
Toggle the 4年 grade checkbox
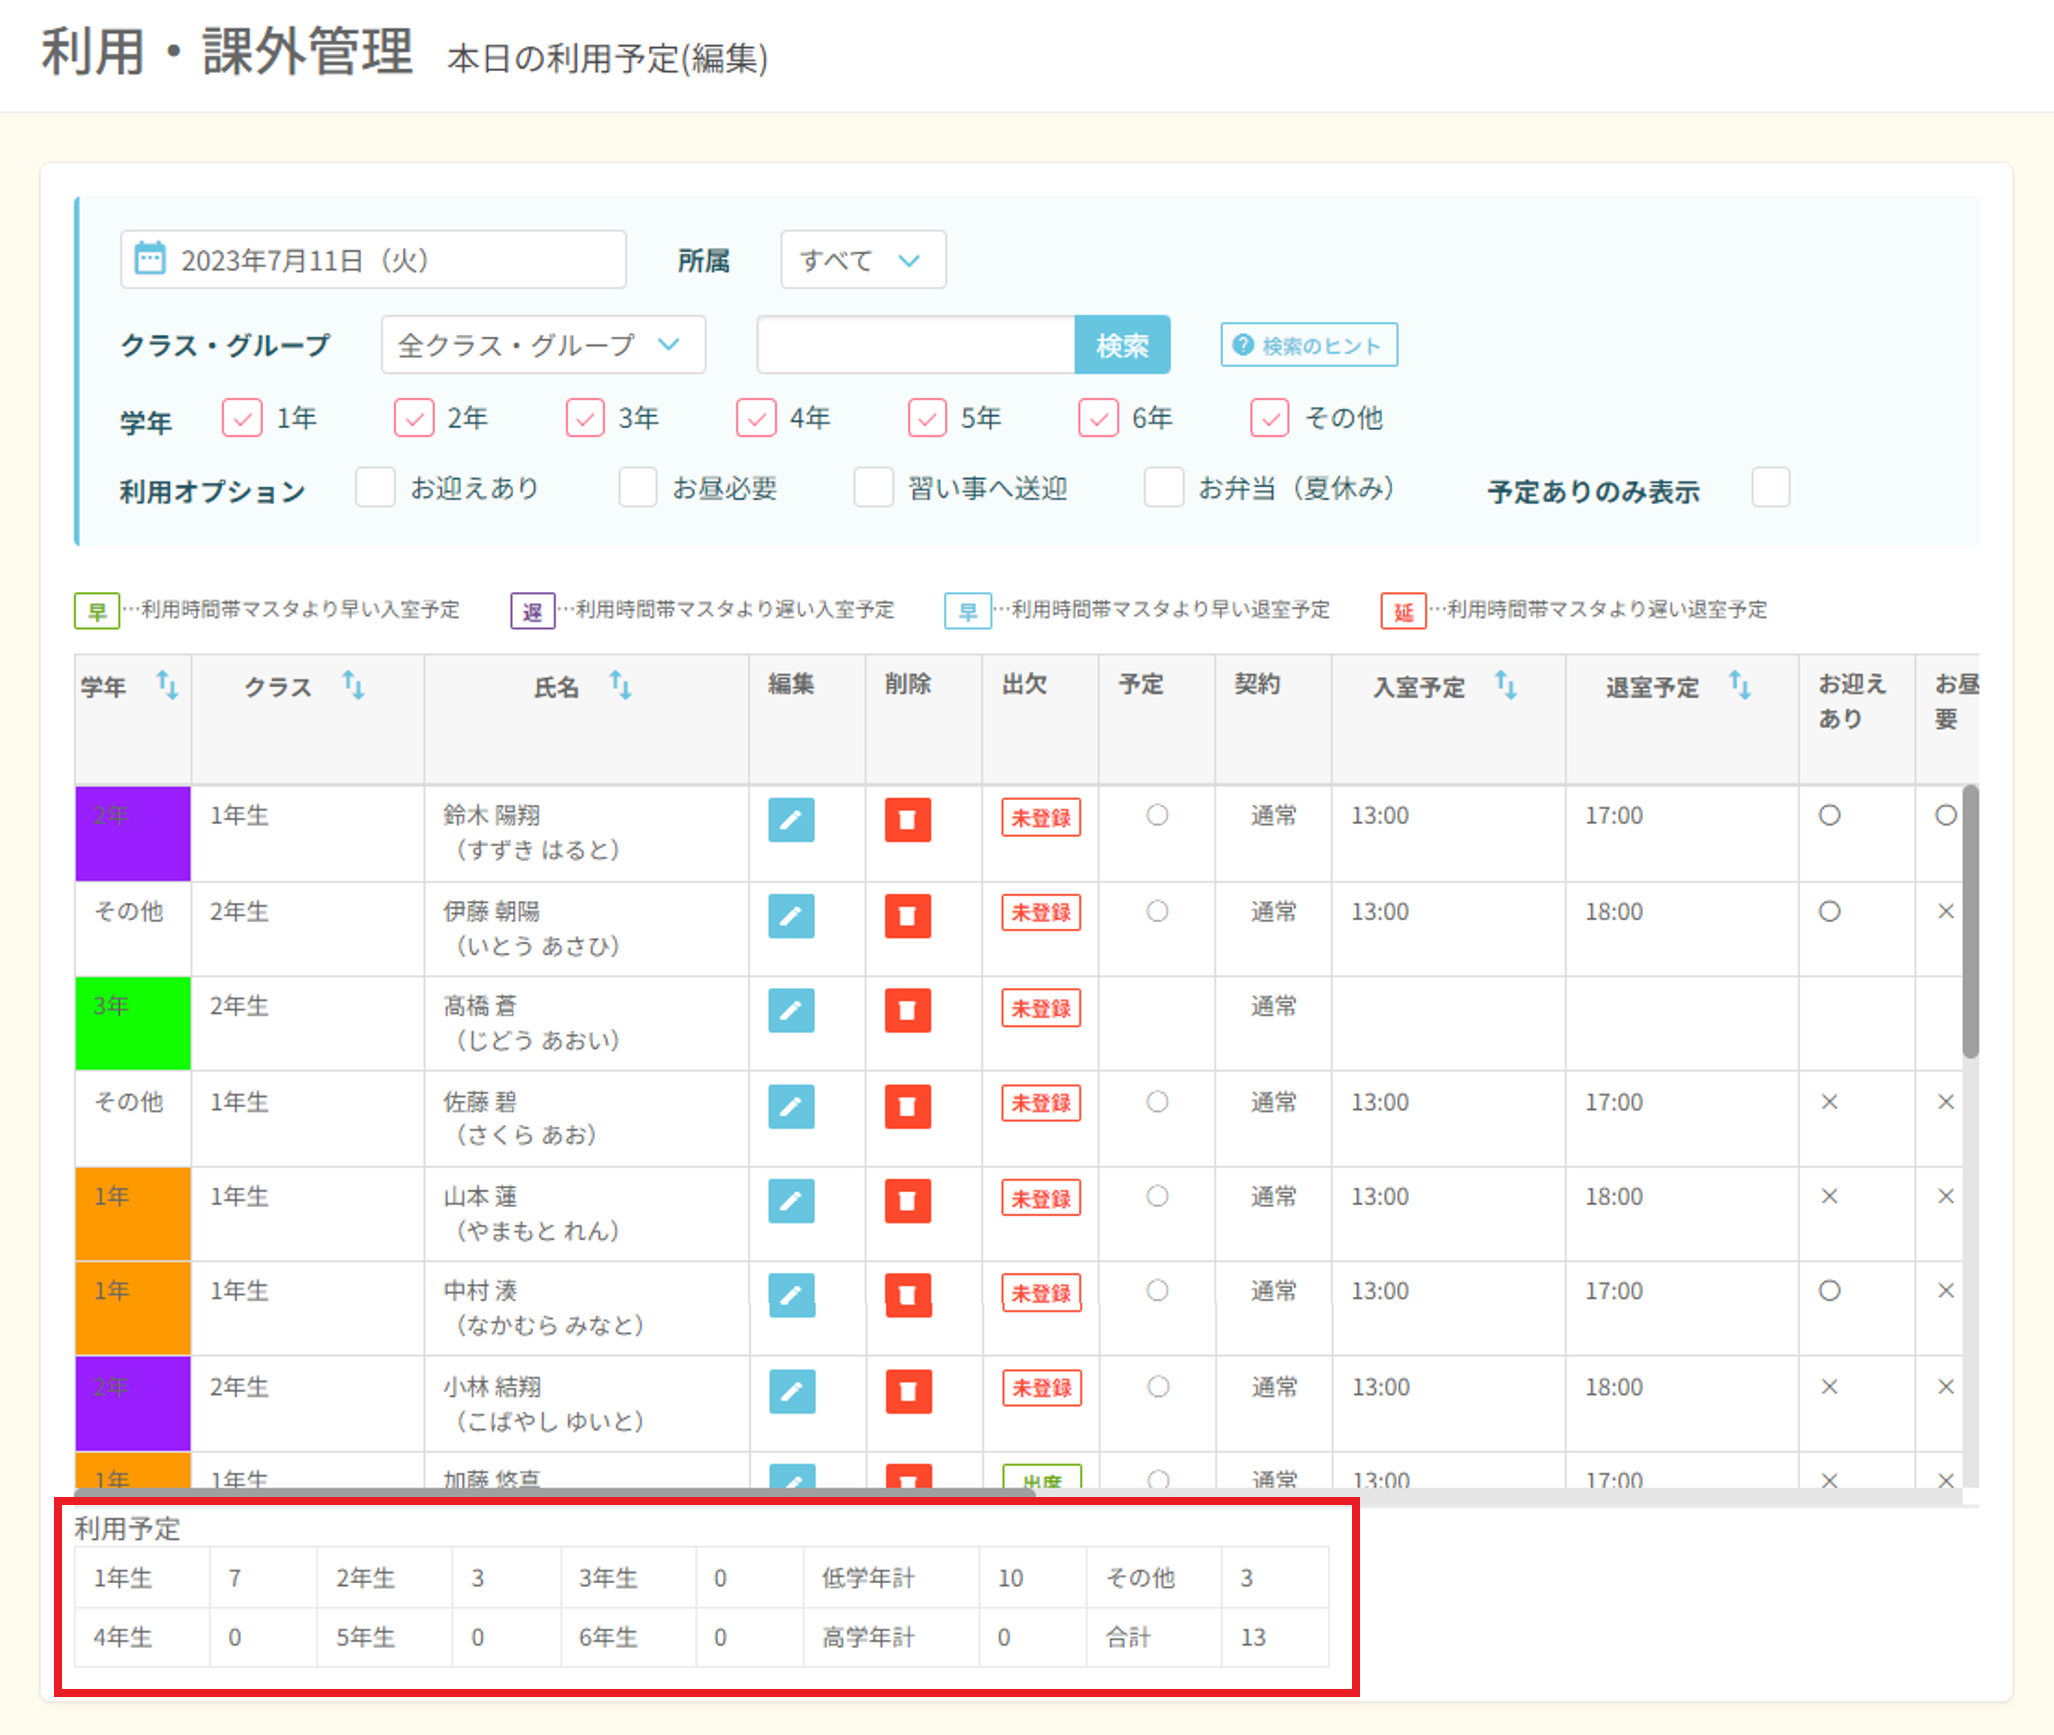(756, 417)
